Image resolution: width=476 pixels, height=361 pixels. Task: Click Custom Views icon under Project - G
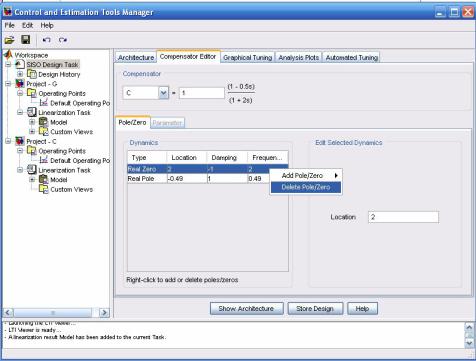(44, 132)
